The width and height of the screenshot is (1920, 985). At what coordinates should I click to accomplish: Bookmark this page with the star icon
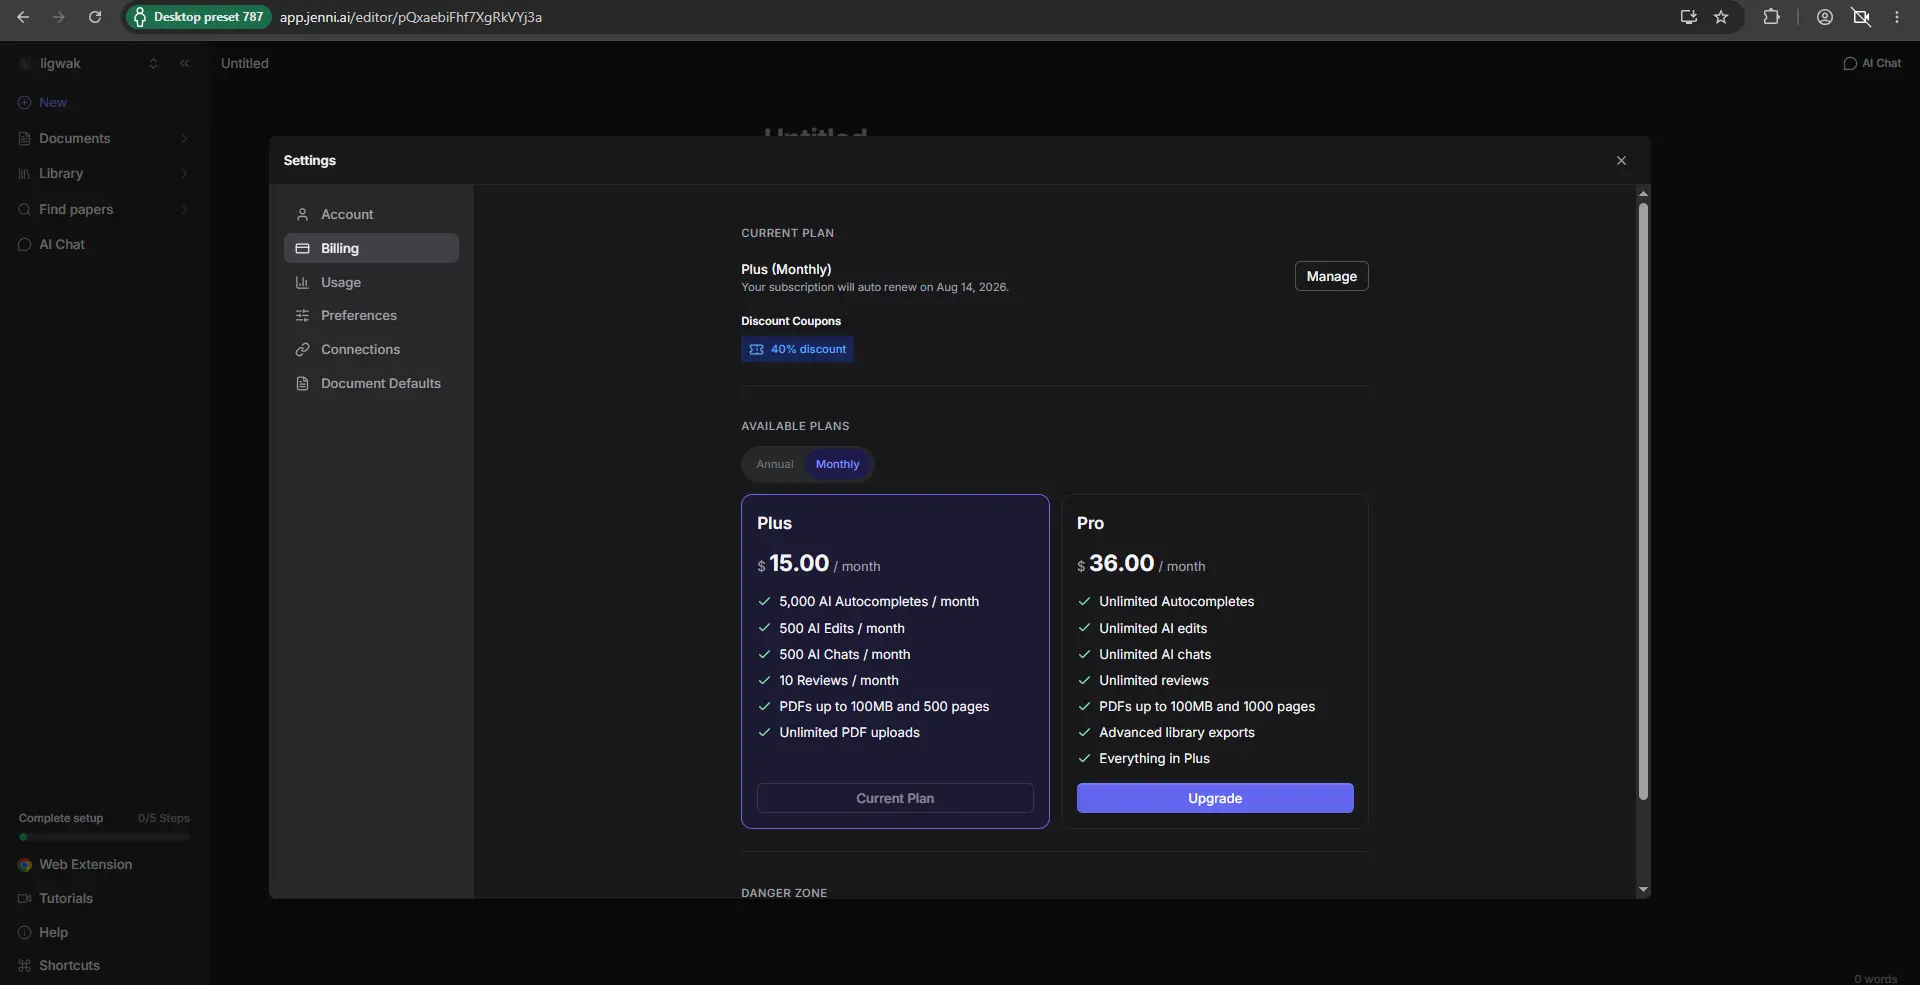pyautogui.click(x=1721, y=17)
